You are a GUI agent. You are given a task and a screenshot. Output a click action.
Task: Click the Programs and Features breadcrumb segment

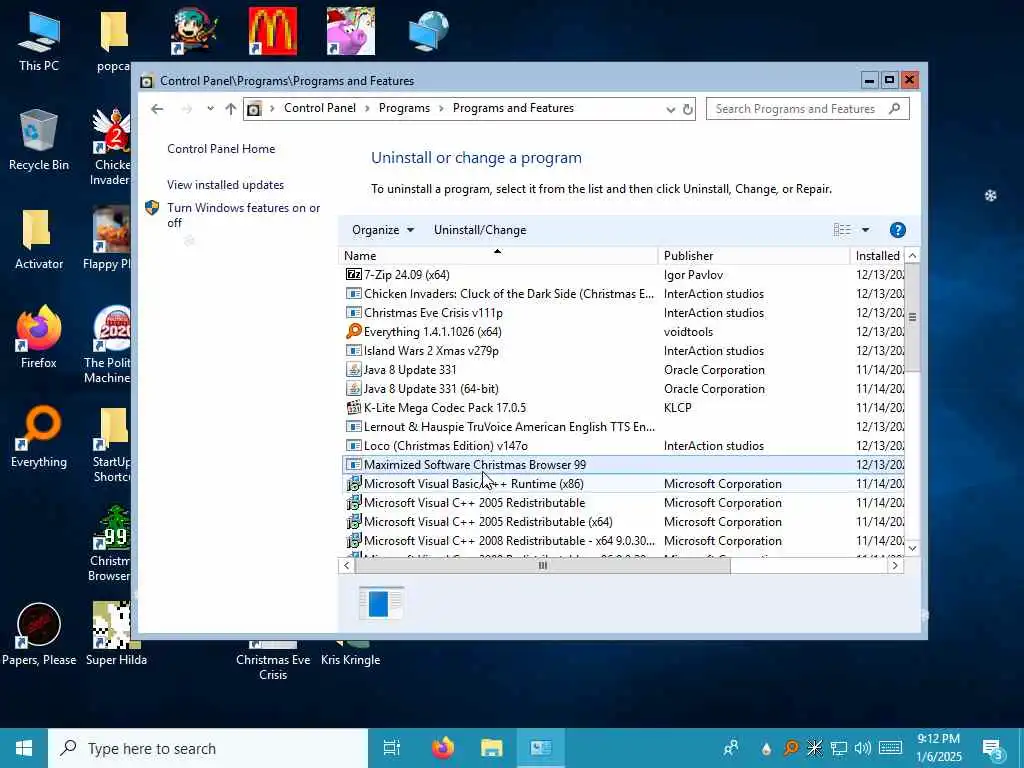513,108
